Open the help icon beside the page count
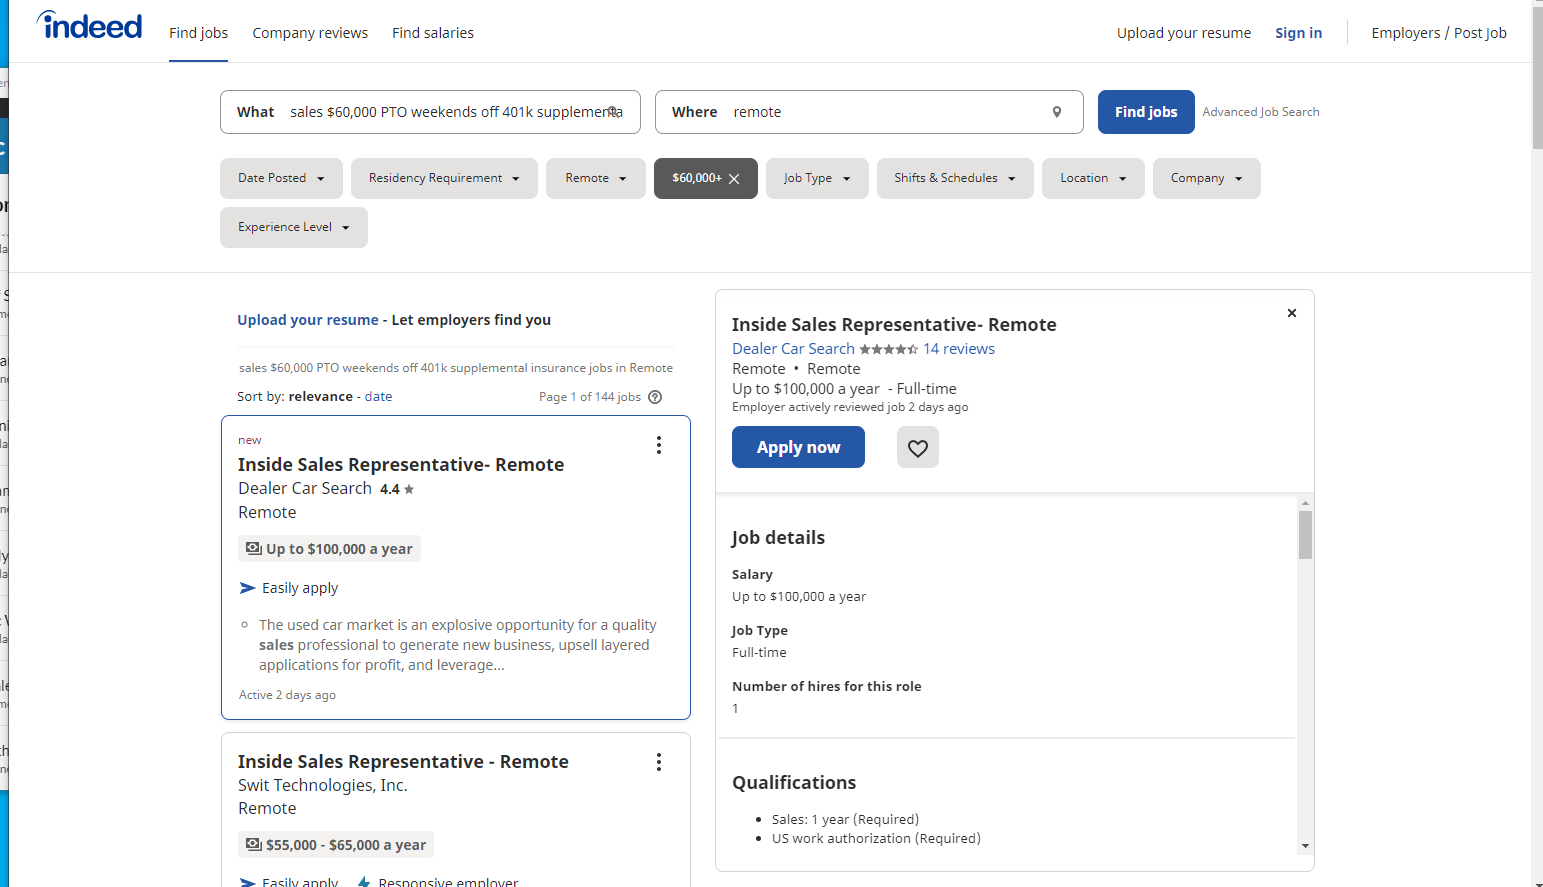This screenshot has width=1543, height=887. click(x=655, y=397)
